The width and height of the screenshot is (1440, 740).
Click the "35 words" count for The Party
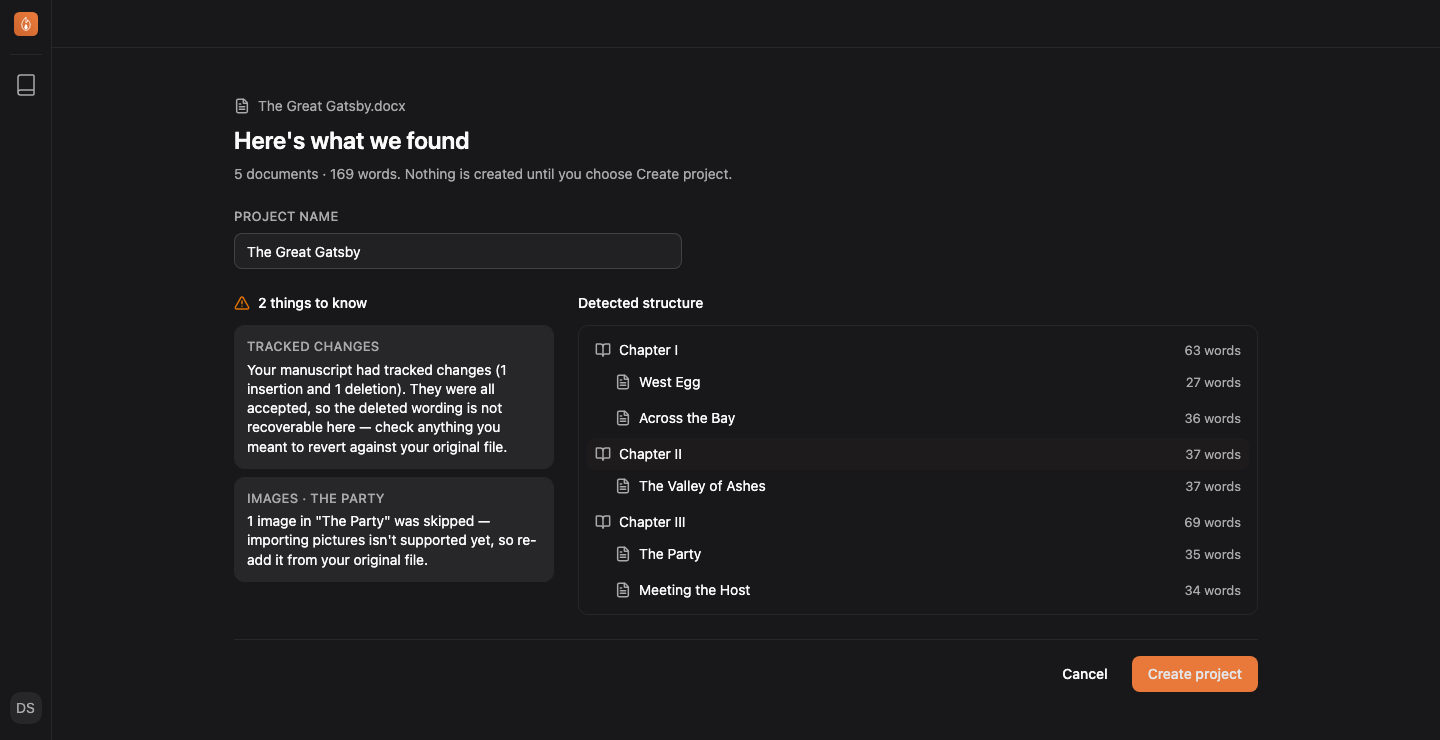point(1213,554)
